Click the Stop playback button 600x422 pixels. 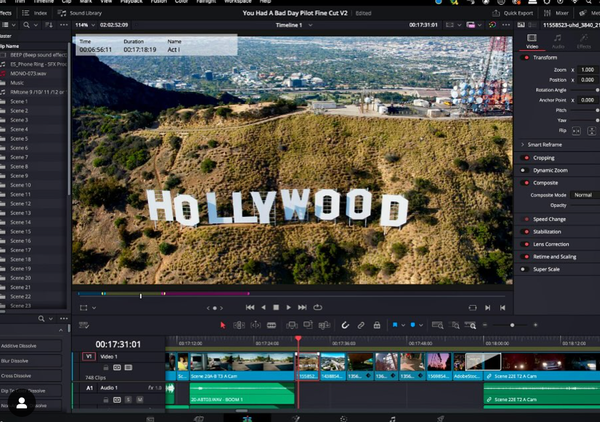pos(276,307)
